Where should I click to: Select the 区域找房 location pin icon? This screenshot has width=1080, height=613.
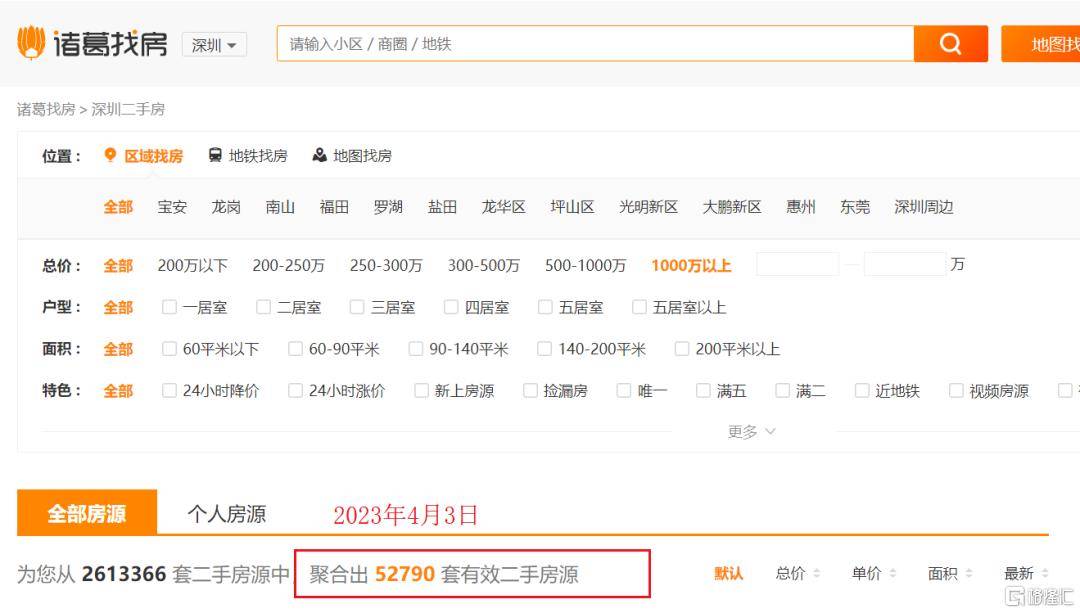point(111,155)
